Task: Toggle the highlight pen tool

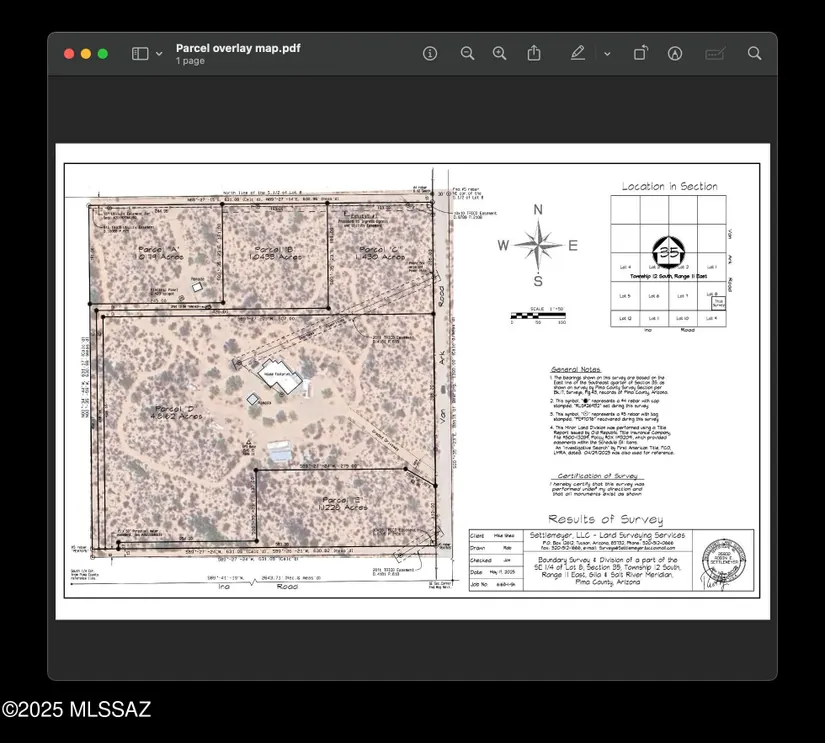Action: (x=578, y=54)
